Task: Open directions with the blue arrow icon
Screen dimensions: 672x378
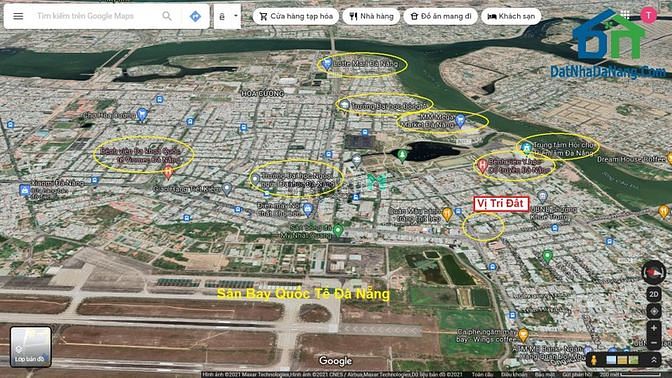Action: pos(195,16)
